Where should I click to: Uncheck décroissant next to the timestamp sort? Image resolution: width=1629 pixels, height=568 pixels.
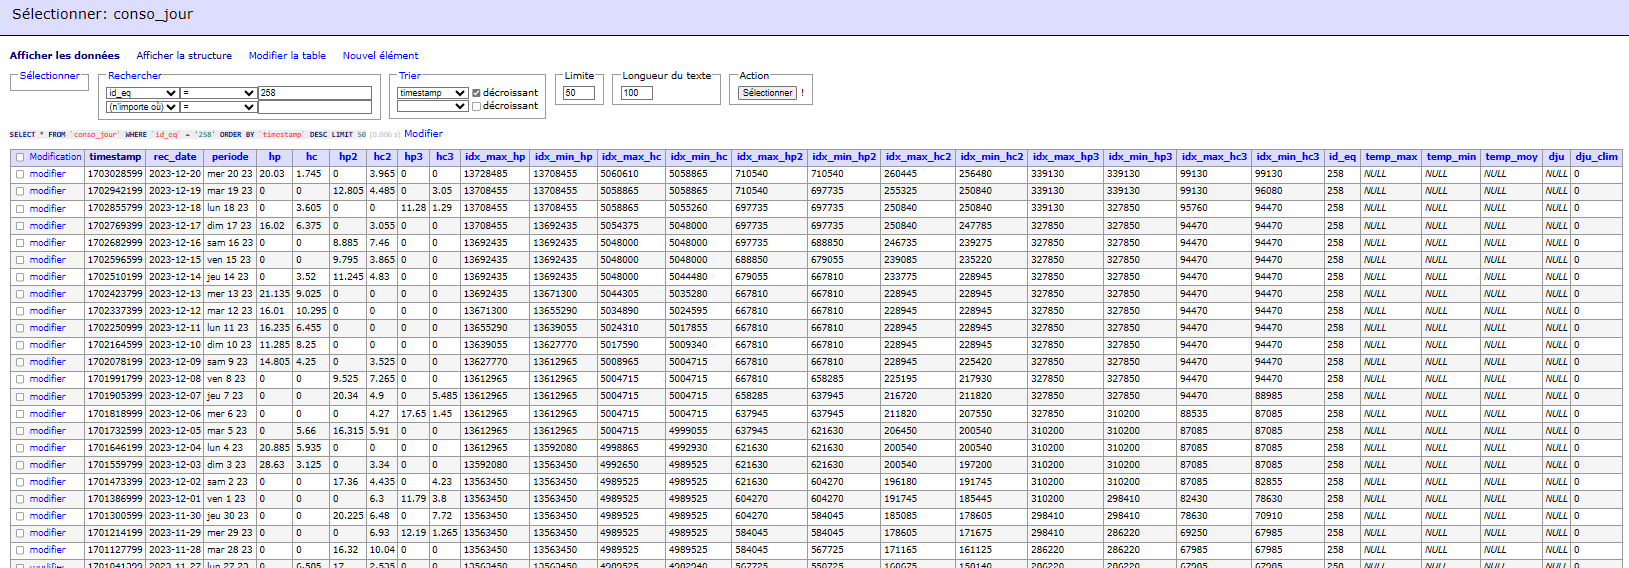(x=477, y=93)
